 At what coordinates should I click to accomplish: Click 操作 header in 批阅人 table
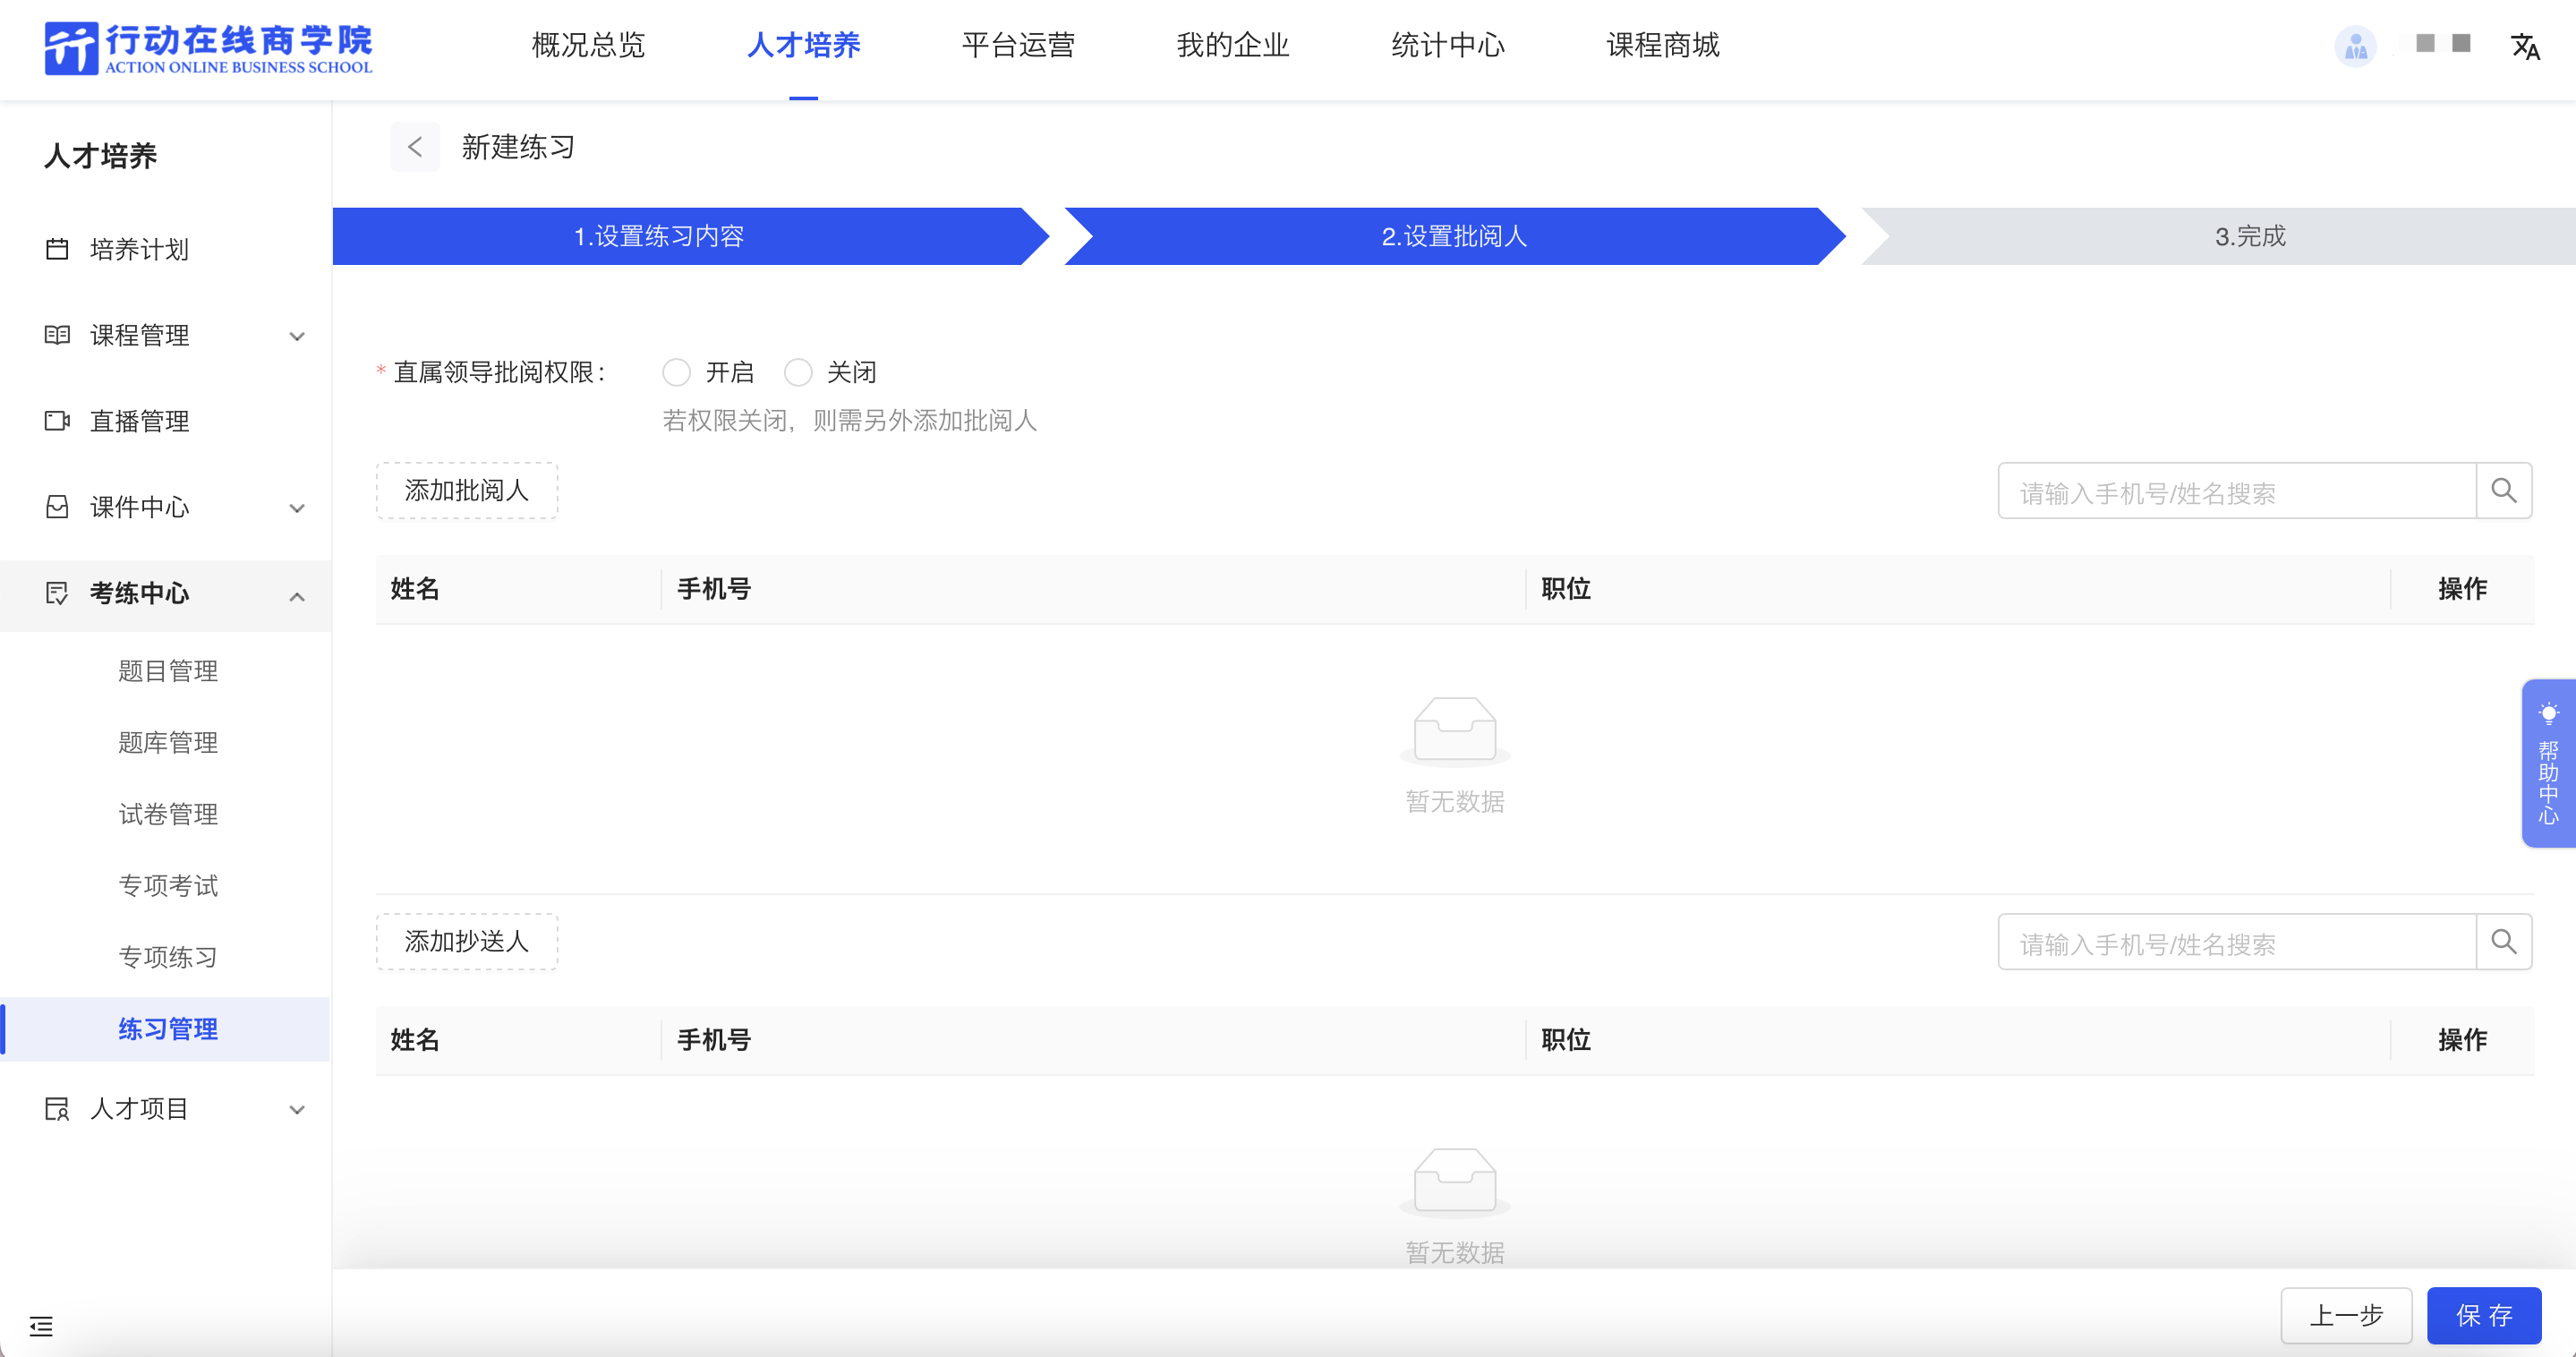[x=2462, y=589]
